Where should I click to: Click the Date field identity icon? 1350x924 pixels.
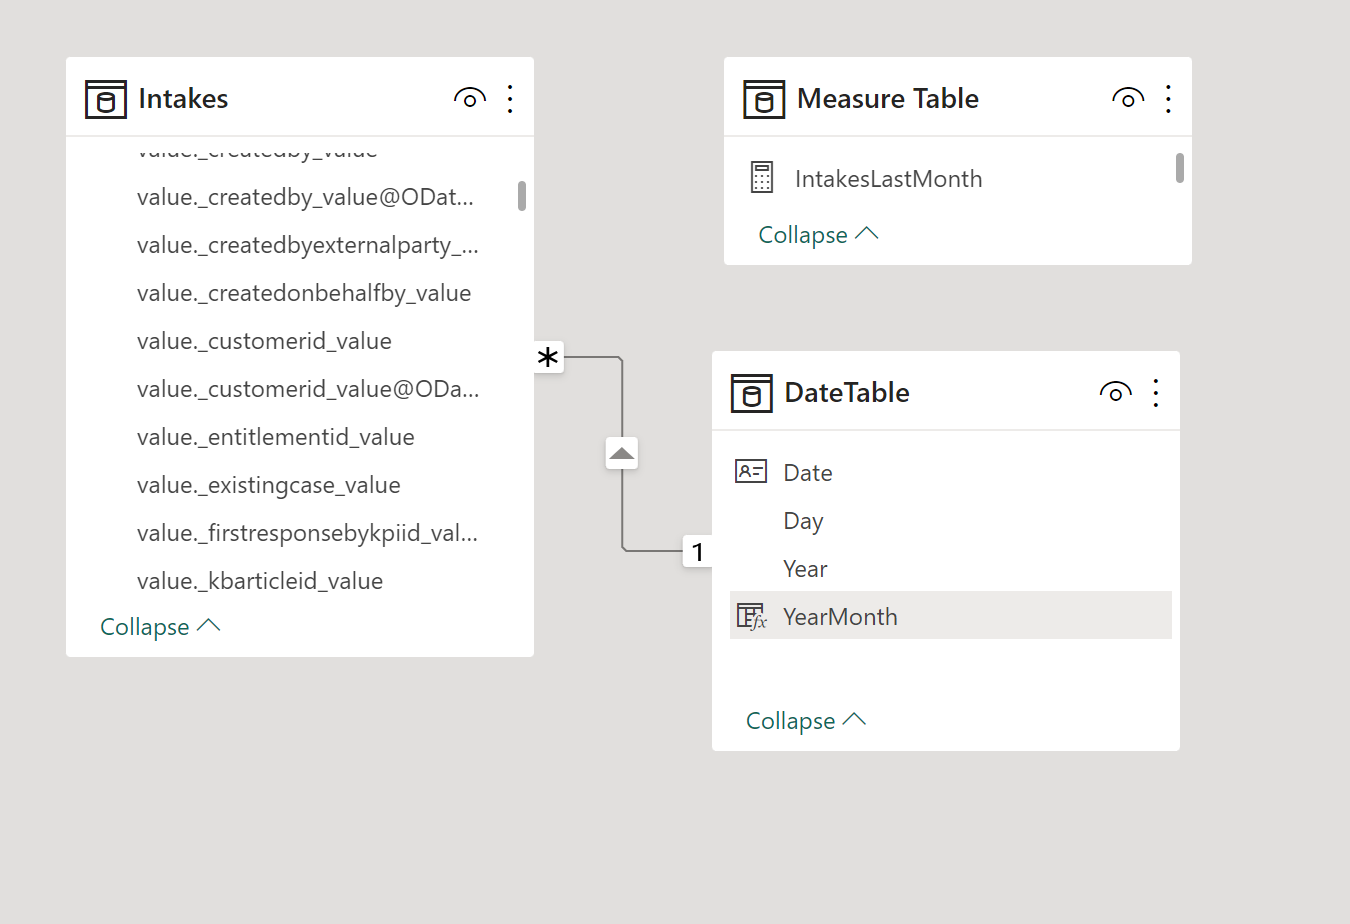coord(751,471)
